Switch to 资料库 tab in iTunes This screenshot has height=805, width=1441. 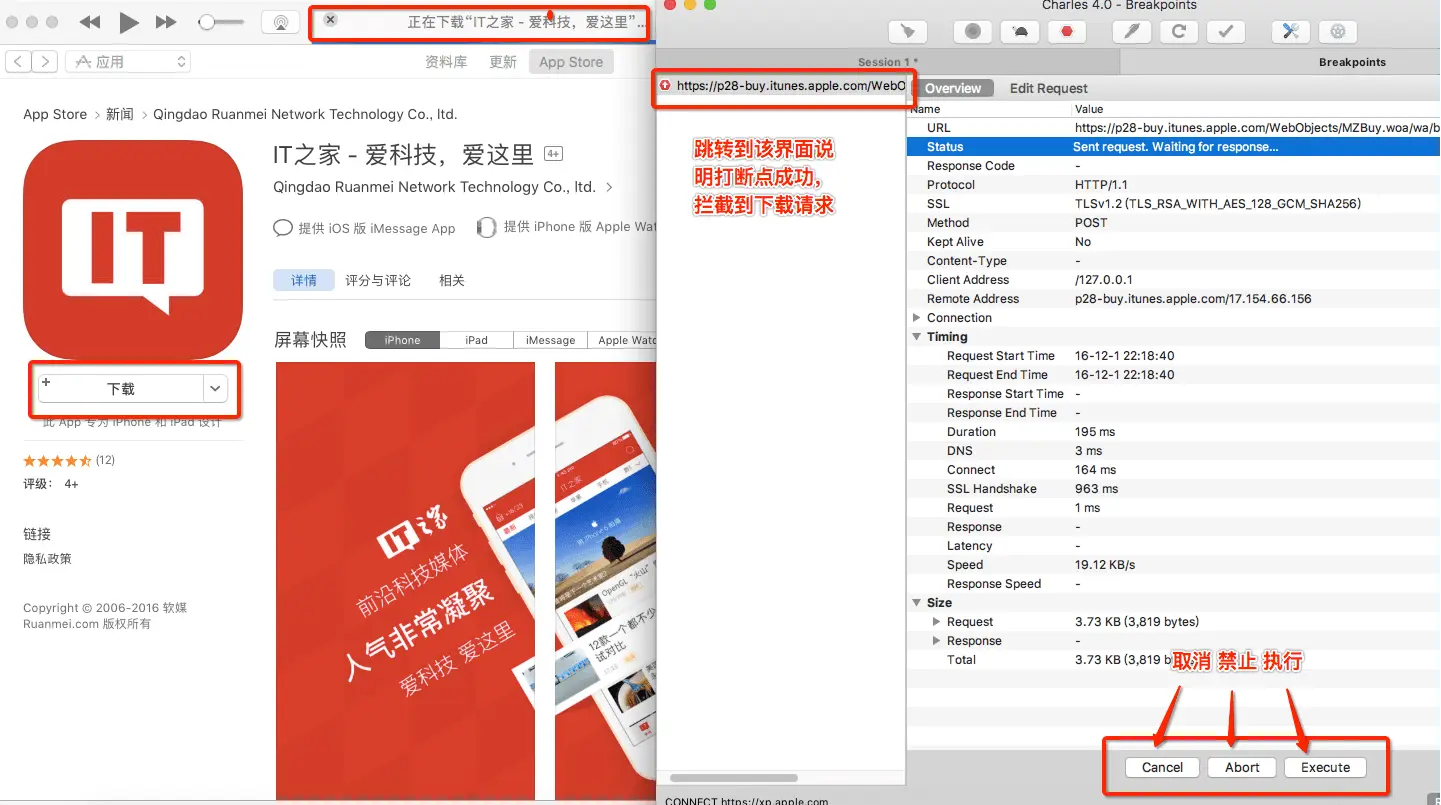point(446,62)
